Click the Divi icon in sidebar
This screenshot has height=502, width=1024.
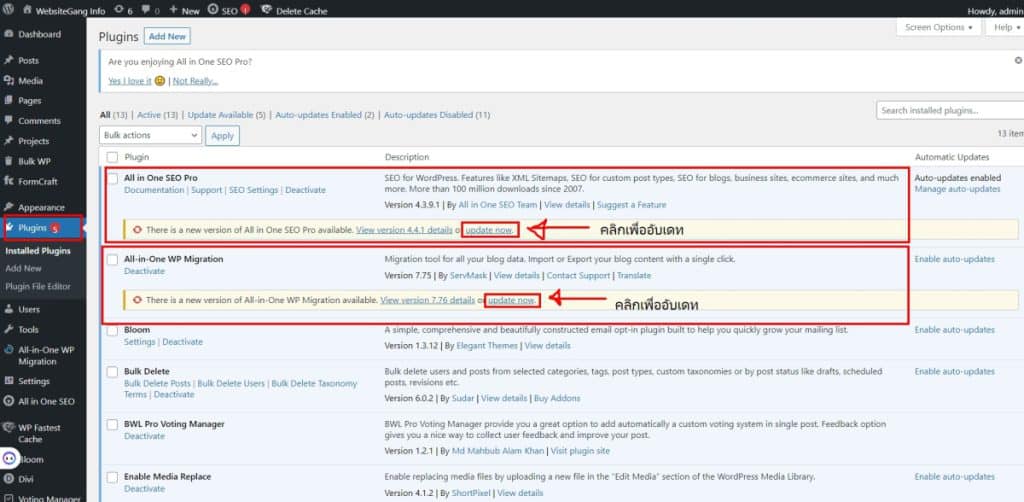point(8,479)
